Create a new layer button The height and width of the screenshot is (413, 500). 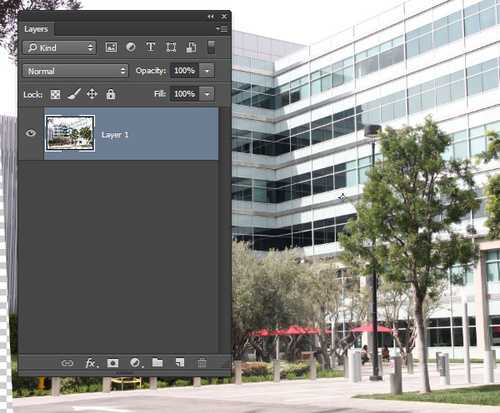pos(180,363)
